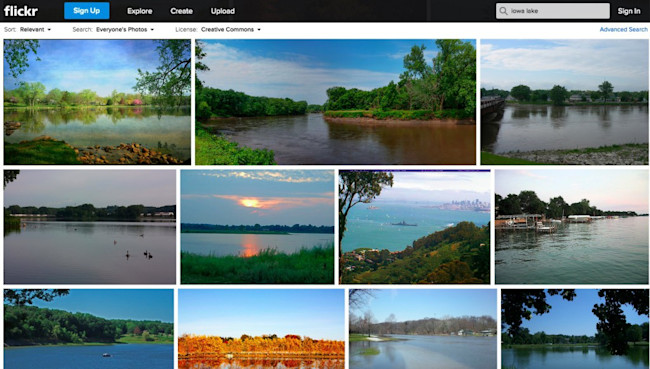Open the lake photo framed by dark leaves
Viewport: 650px width, 369px height.
[x=575, y=329]
